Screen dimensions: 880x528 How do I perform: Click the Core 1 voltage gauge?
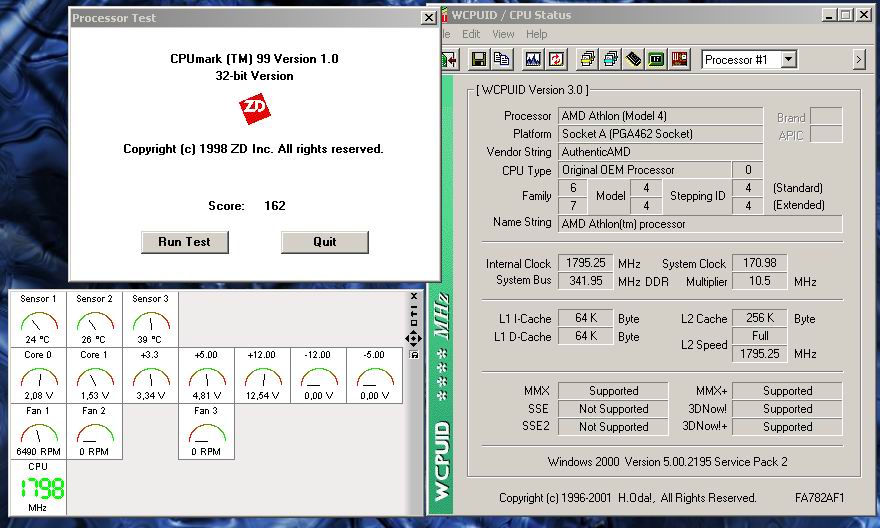click(94, 375)
